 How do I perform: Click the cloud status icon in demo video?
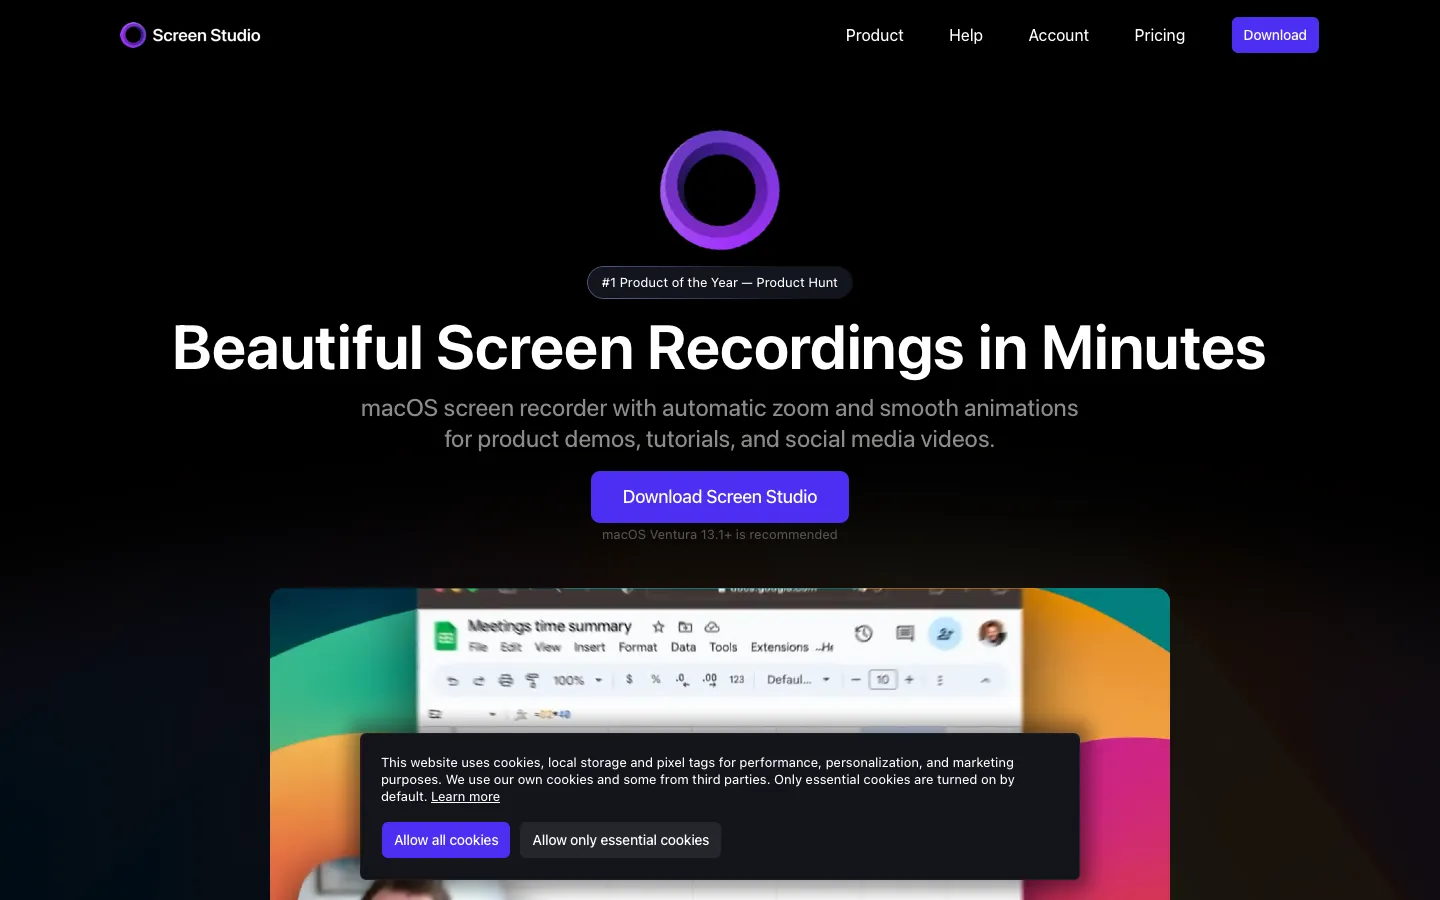pos(712,627)
